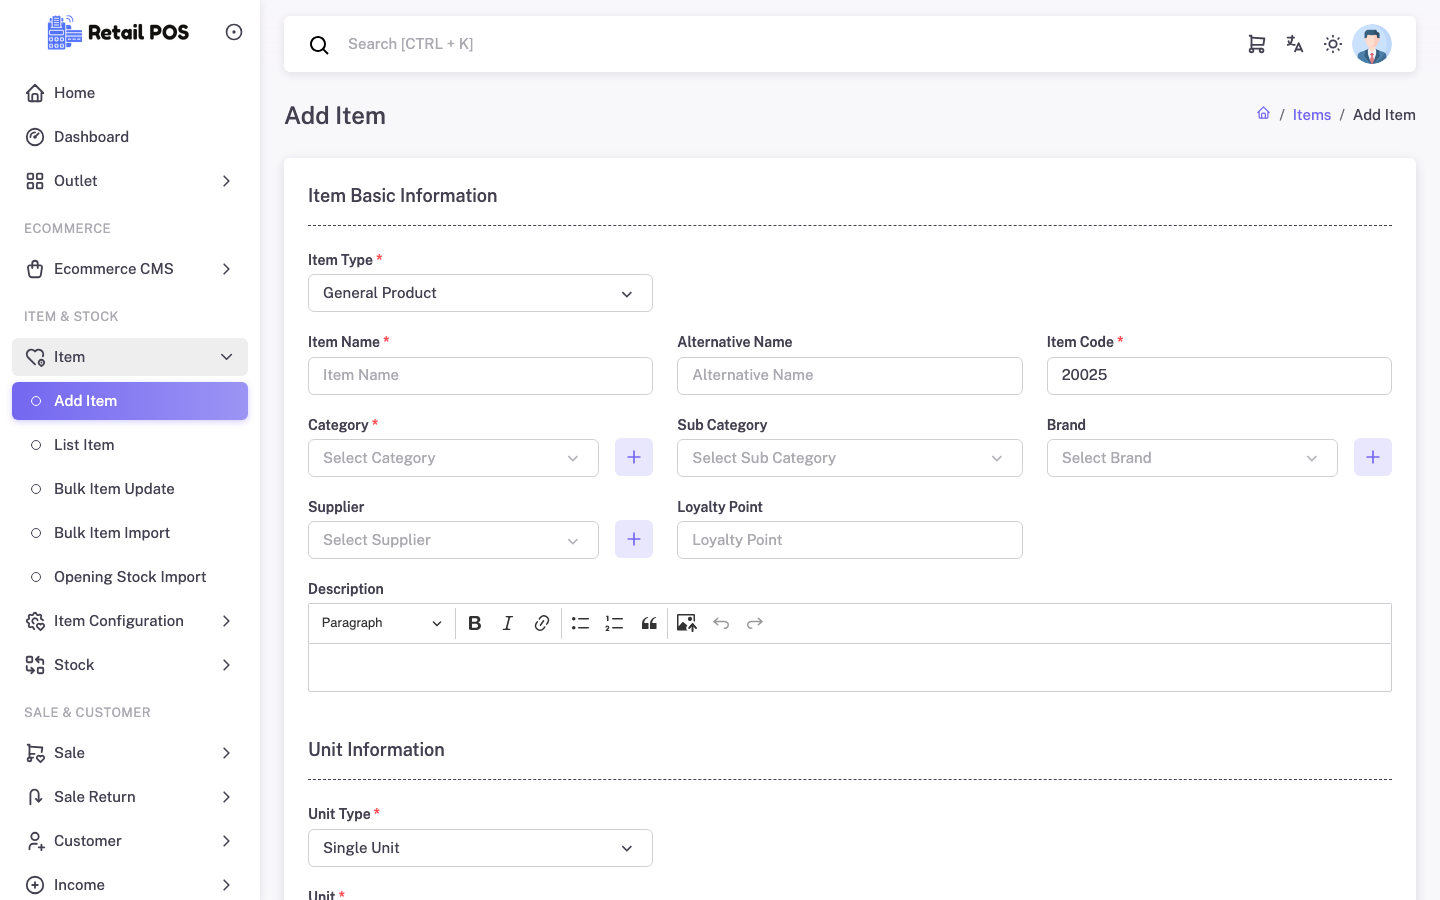Toggle light/dark theme sun icon
Image resolution: width=1440 pixels, height=900 pixels.
1333,44
